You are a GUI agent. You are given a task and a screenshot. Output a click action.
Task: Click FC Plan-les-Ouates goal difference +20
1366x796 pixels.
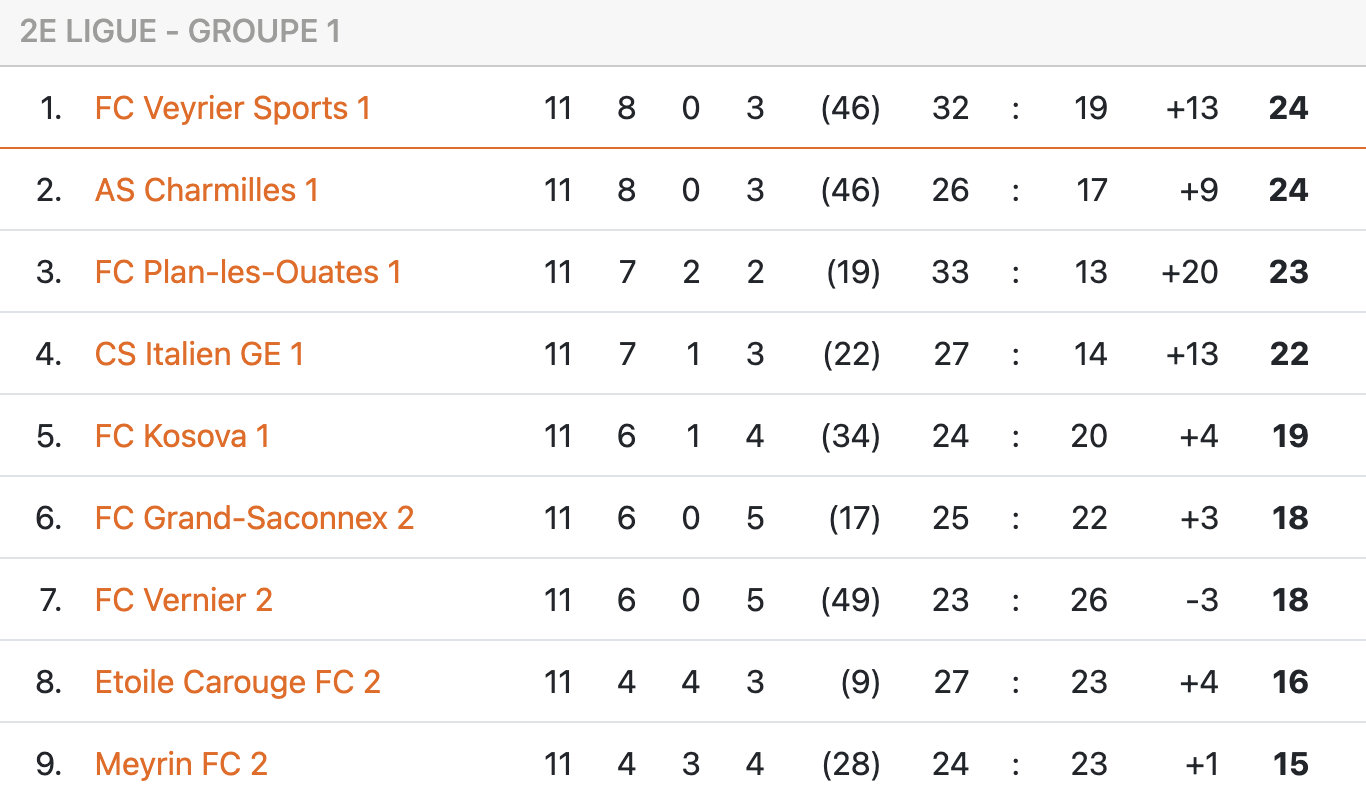tap(1190, 272)
